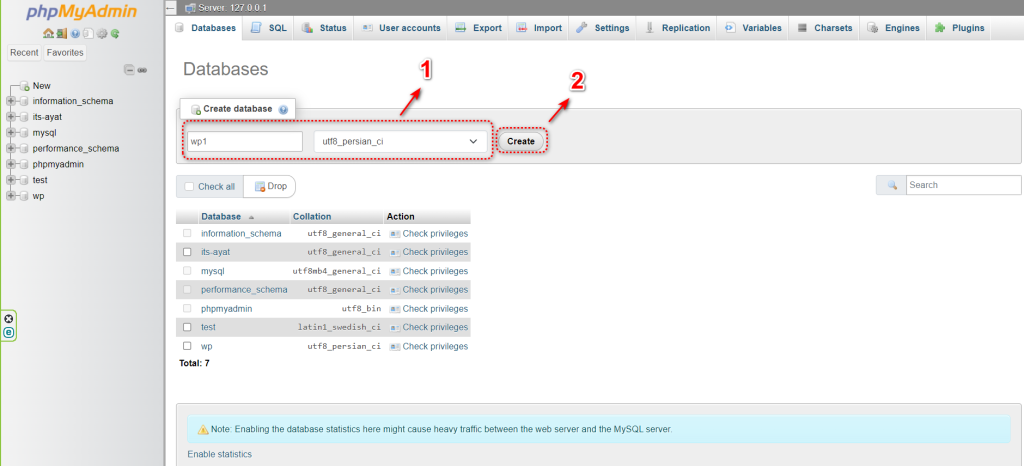Image resolution: width=1024 pixels, height=466 pixels.
Task: Click the Create button
Action: [521, 141]
